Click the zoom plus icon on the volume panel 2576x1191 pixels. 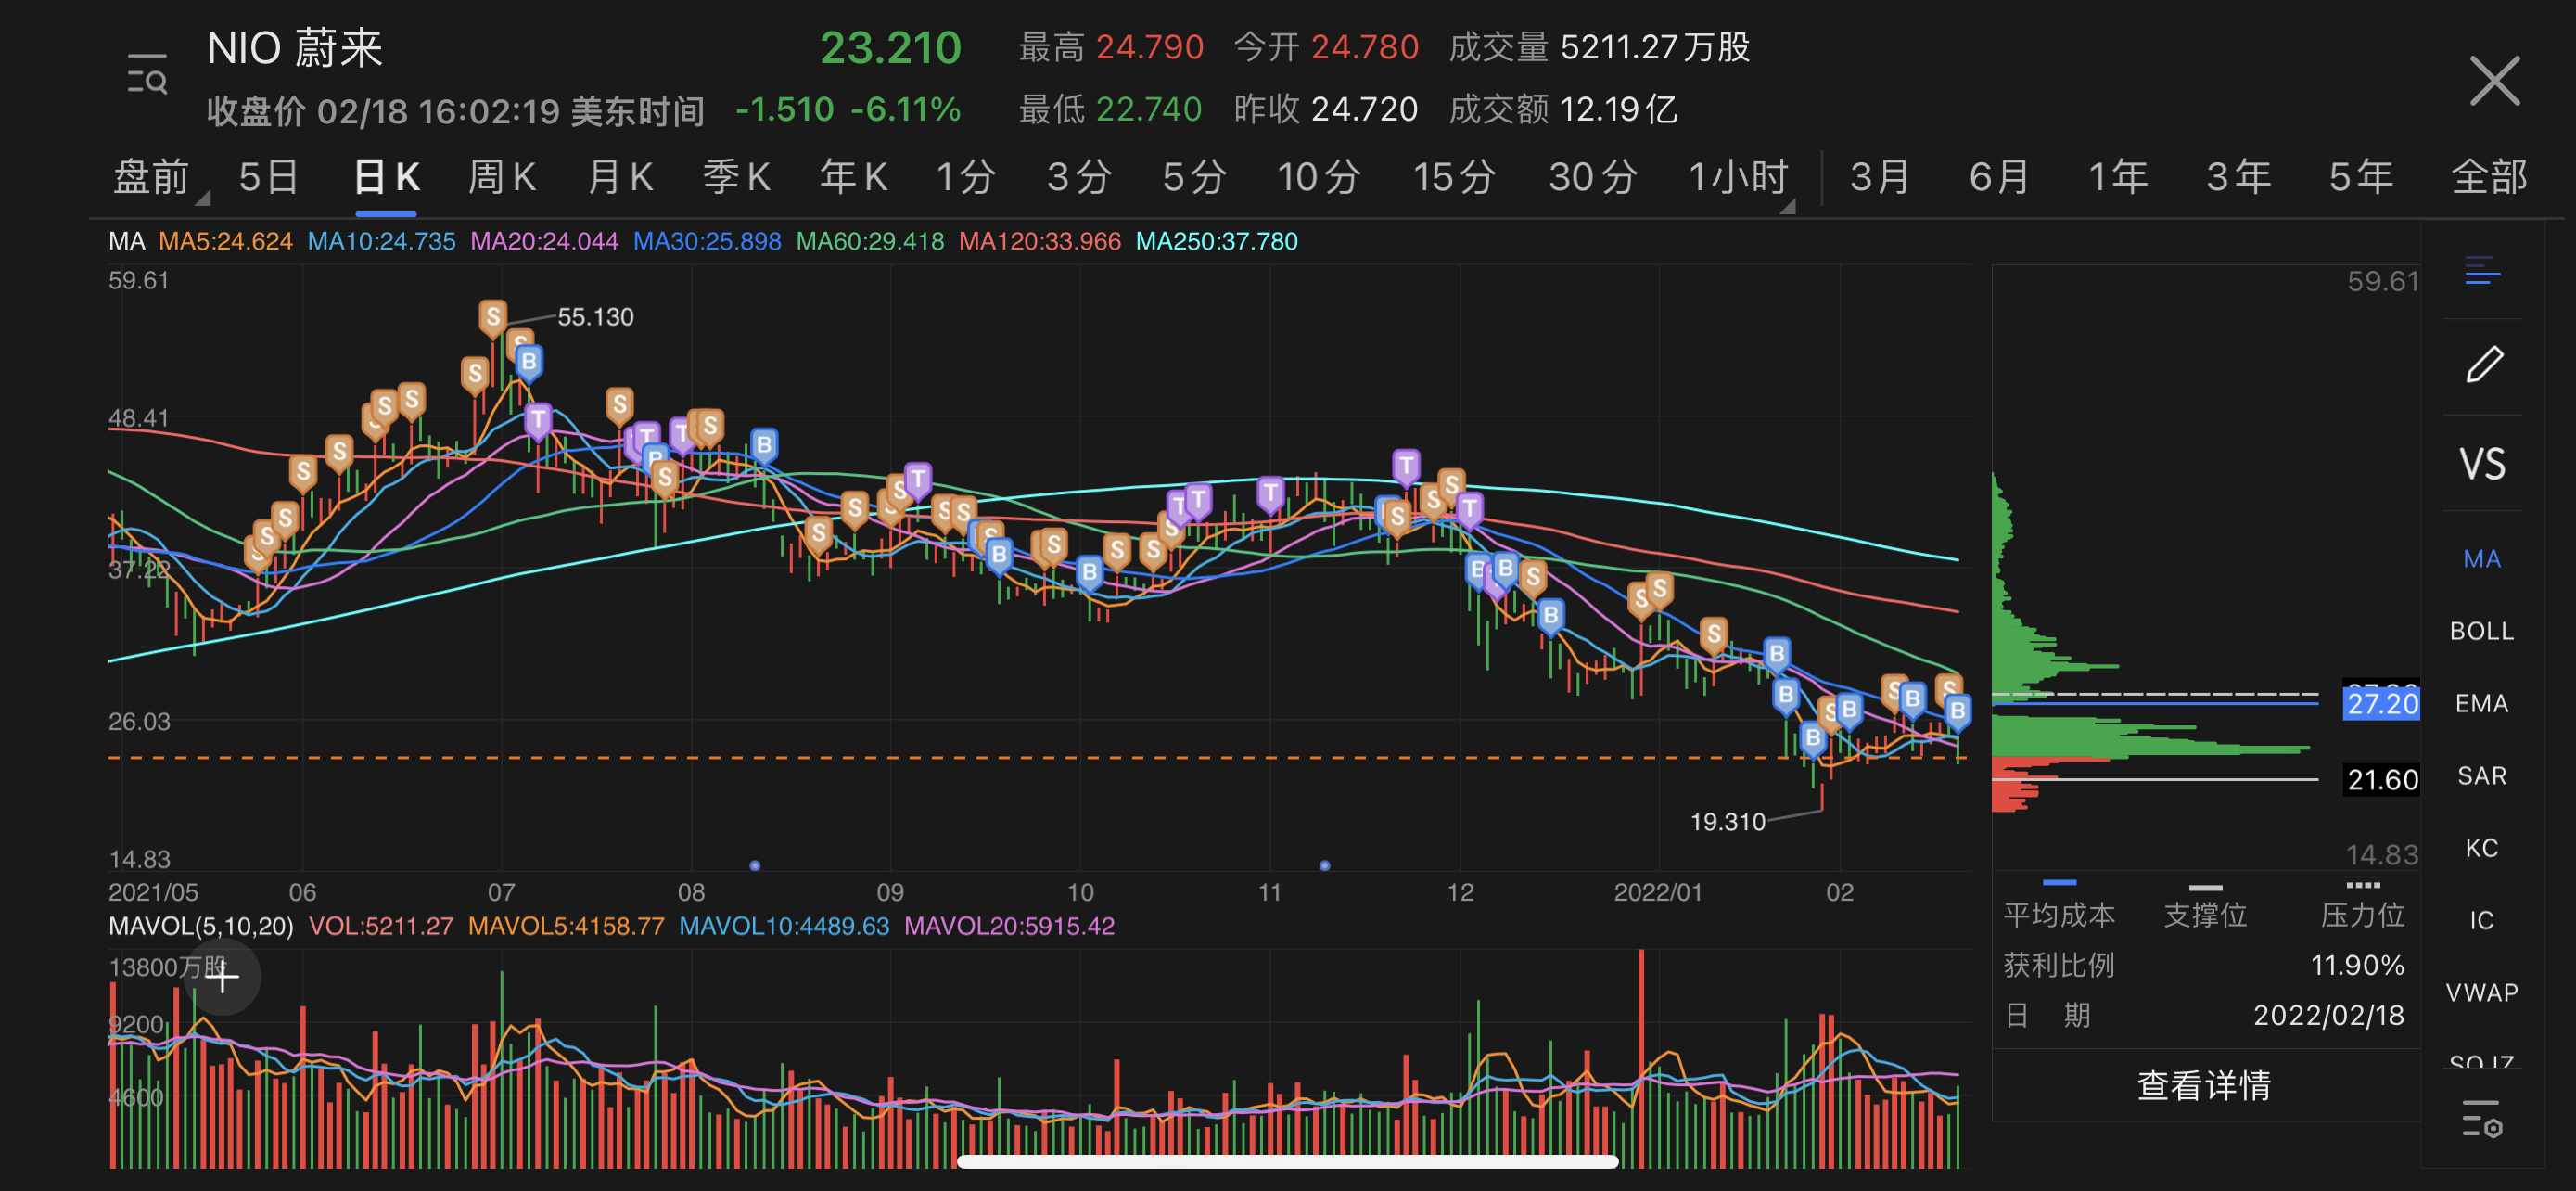click(222, 977)
